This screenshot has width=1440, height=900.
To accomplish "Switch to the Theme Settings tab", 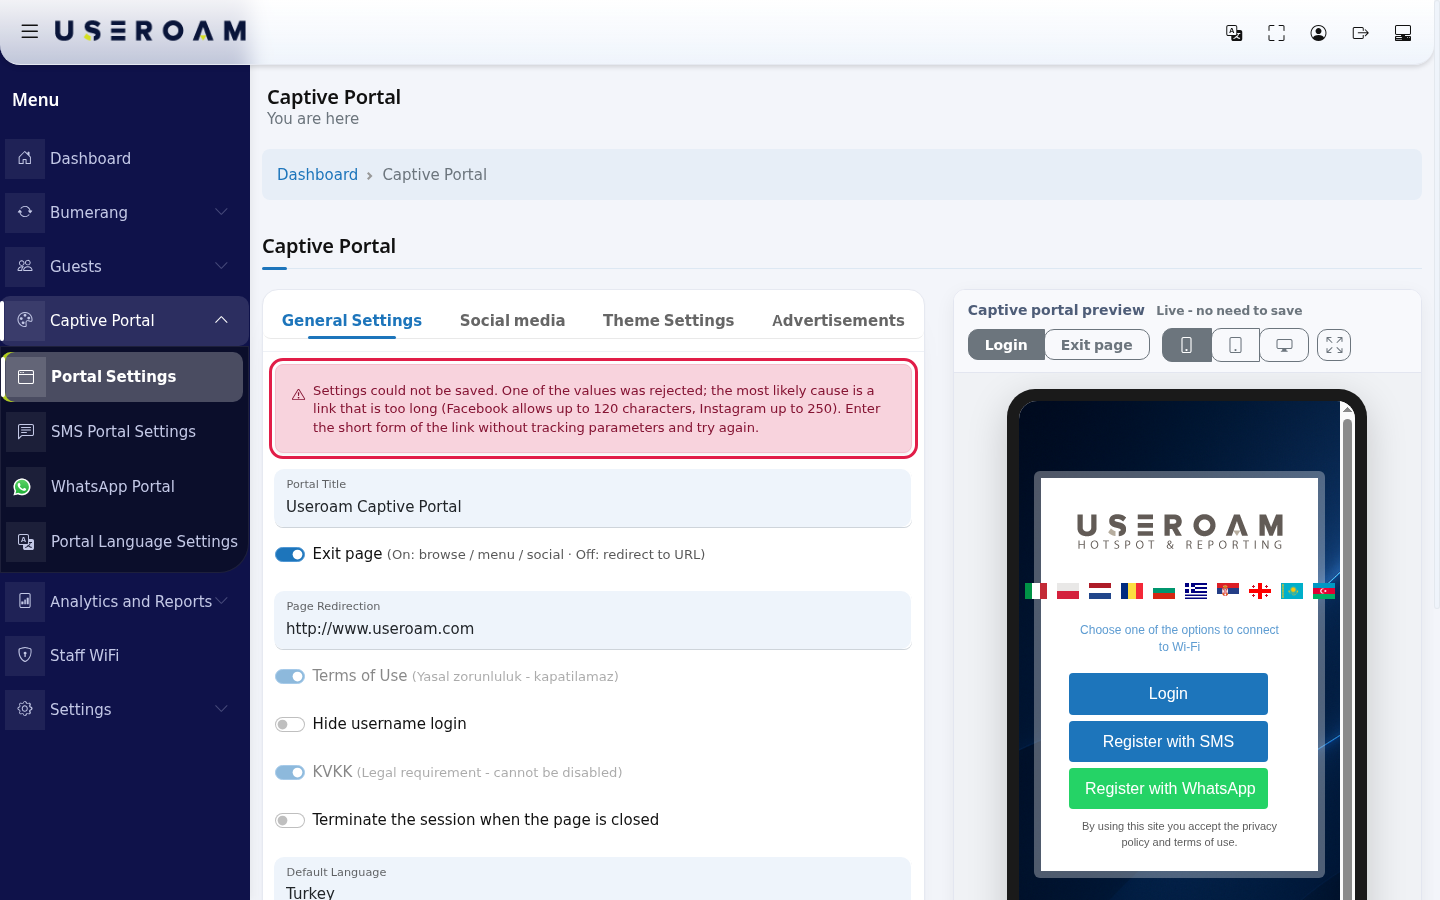I will 668,320.
